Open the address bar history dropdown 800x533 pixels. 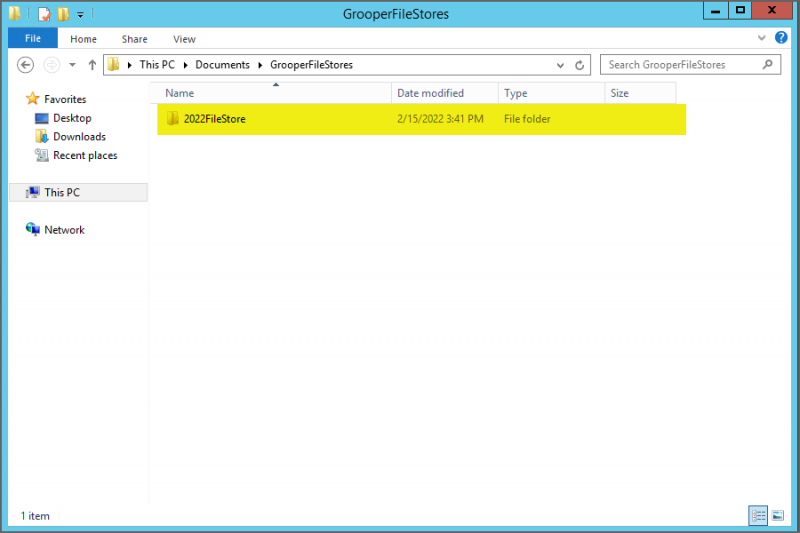tap(560, 65)
